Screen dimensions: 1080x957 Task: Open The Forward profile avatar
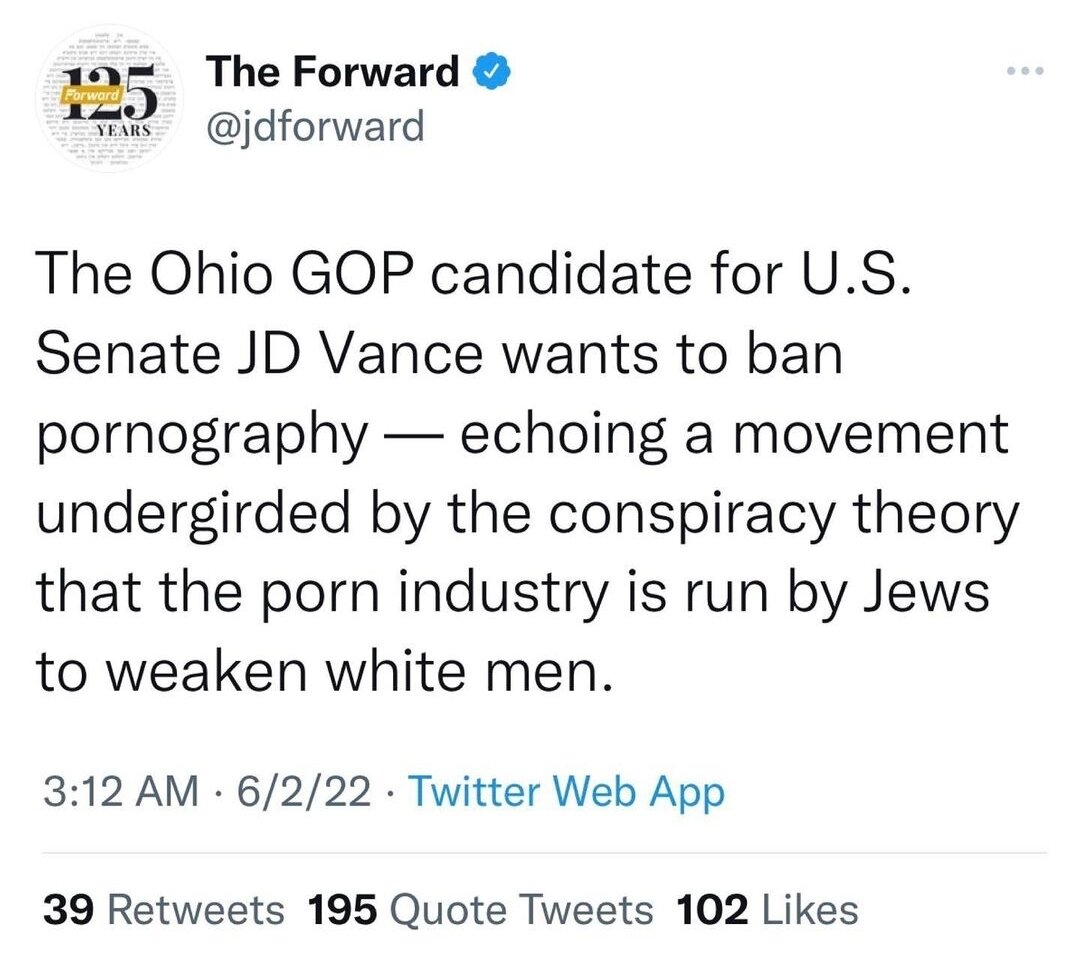click(107, 107)
